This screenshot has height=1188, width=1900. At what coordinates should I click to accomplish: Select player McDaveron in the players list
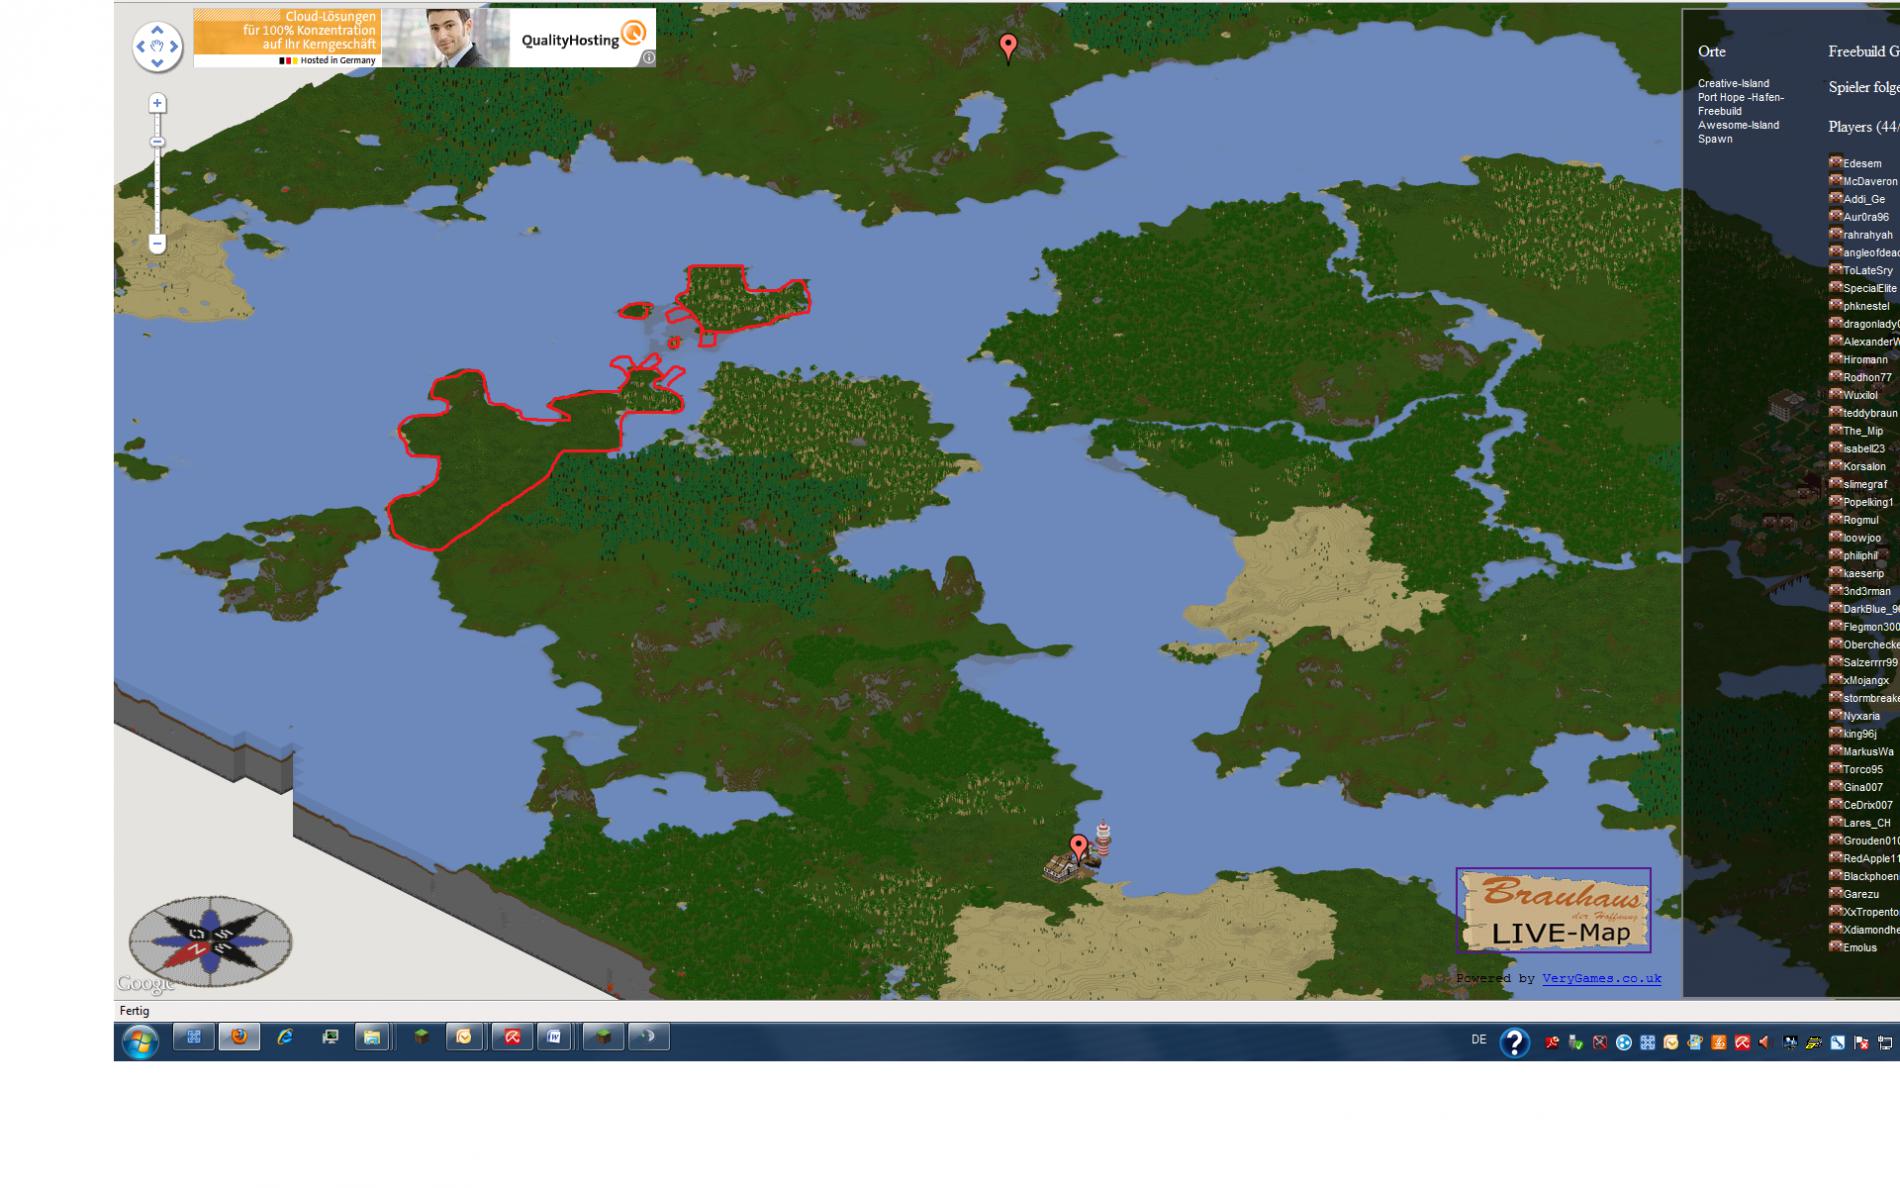point(1869,181)
